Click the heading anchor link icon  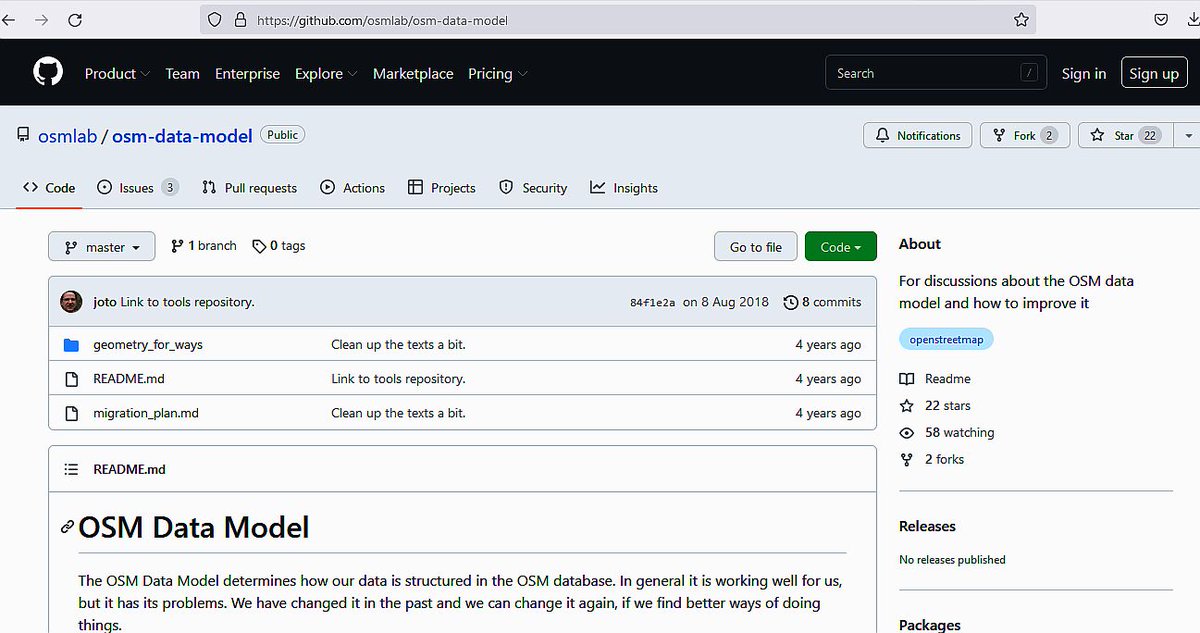point(67,526)
